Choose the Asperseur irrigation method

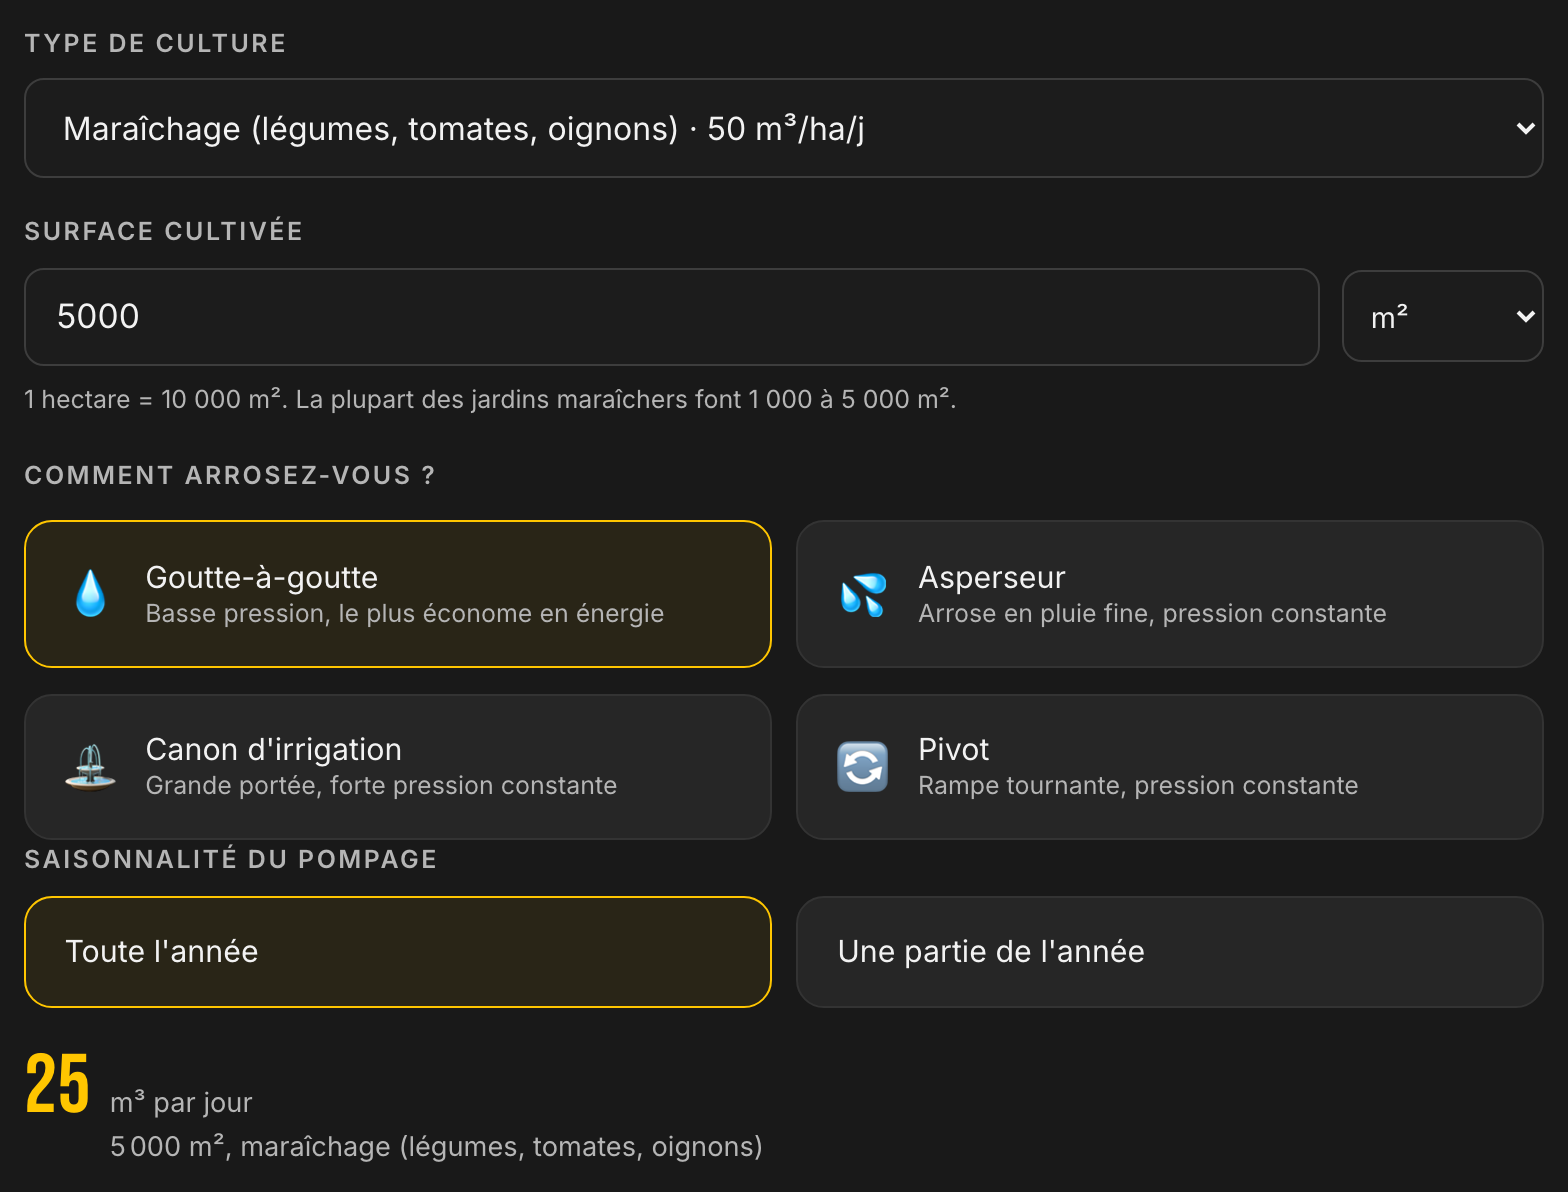coord(1170,594)
